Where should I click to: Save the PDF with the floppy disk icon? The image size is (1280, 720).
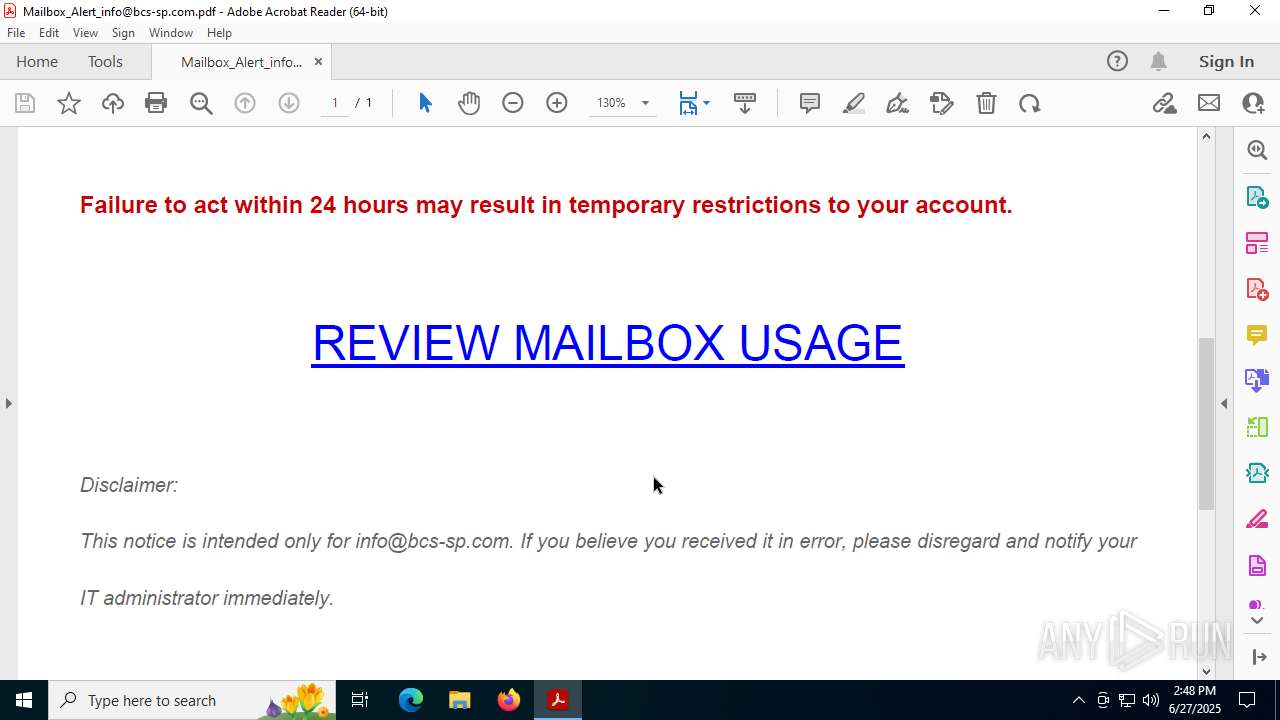tap(25, 103)
